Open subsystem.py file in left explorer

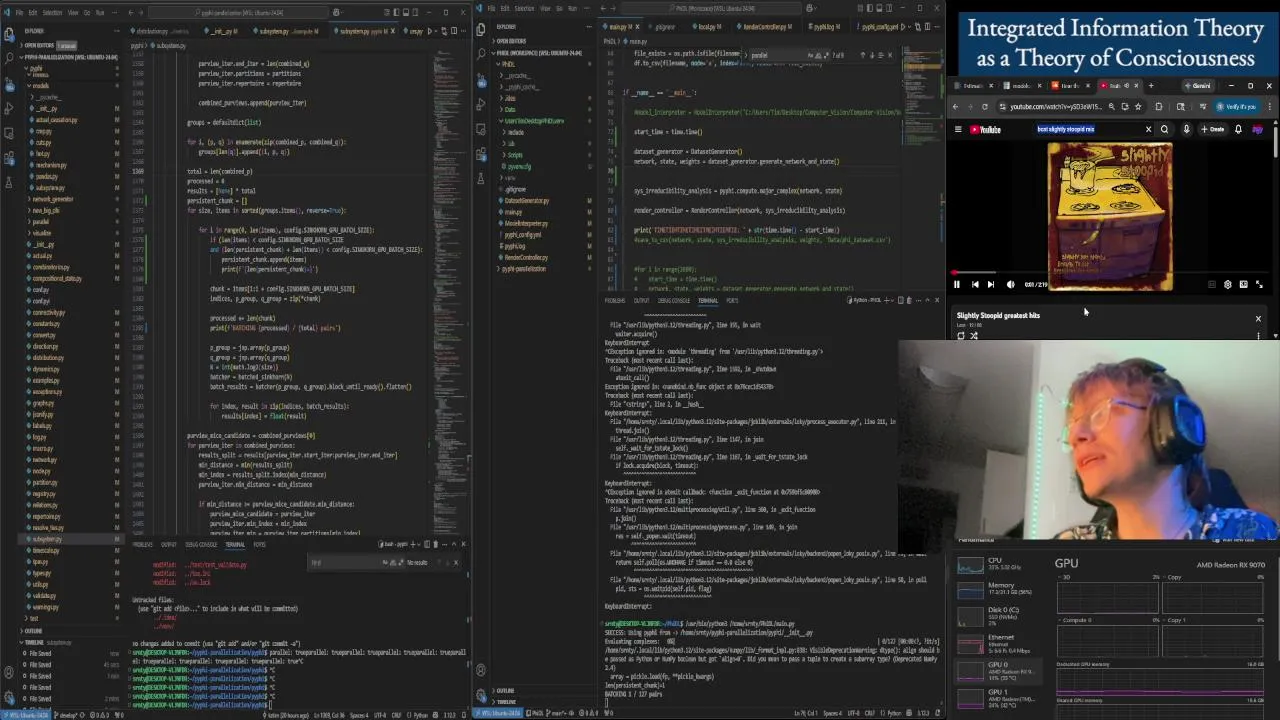(47, 539)
